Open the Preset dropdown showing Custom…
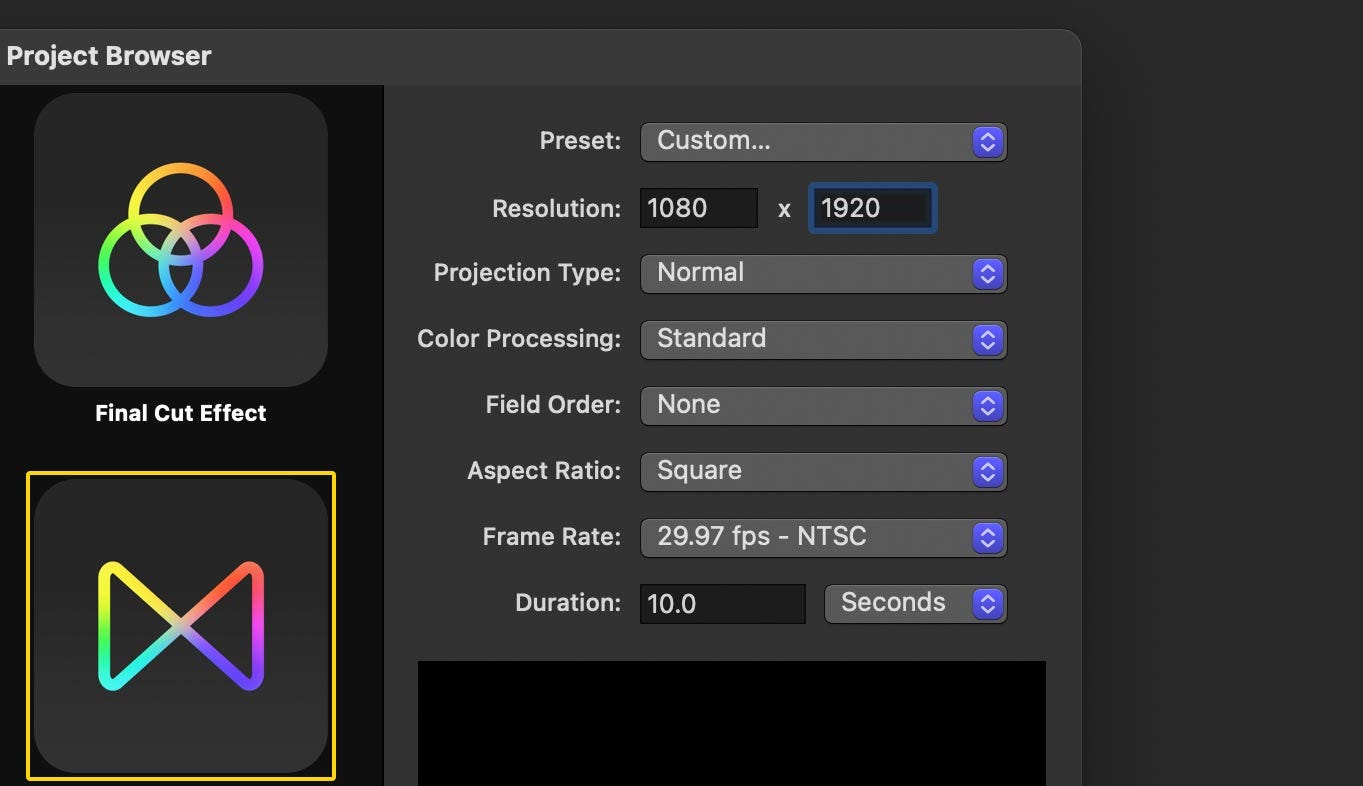1363x786 pixels. (x=823, y=142)
